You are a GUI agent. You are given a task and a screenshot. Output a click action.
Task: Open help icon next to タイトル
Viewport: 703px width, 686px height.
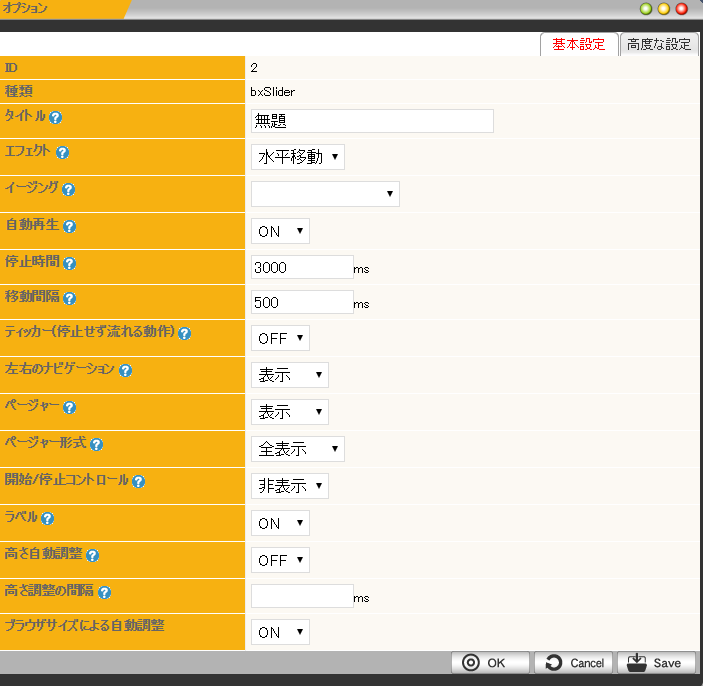pyautogui.click(x=56, y=117)
